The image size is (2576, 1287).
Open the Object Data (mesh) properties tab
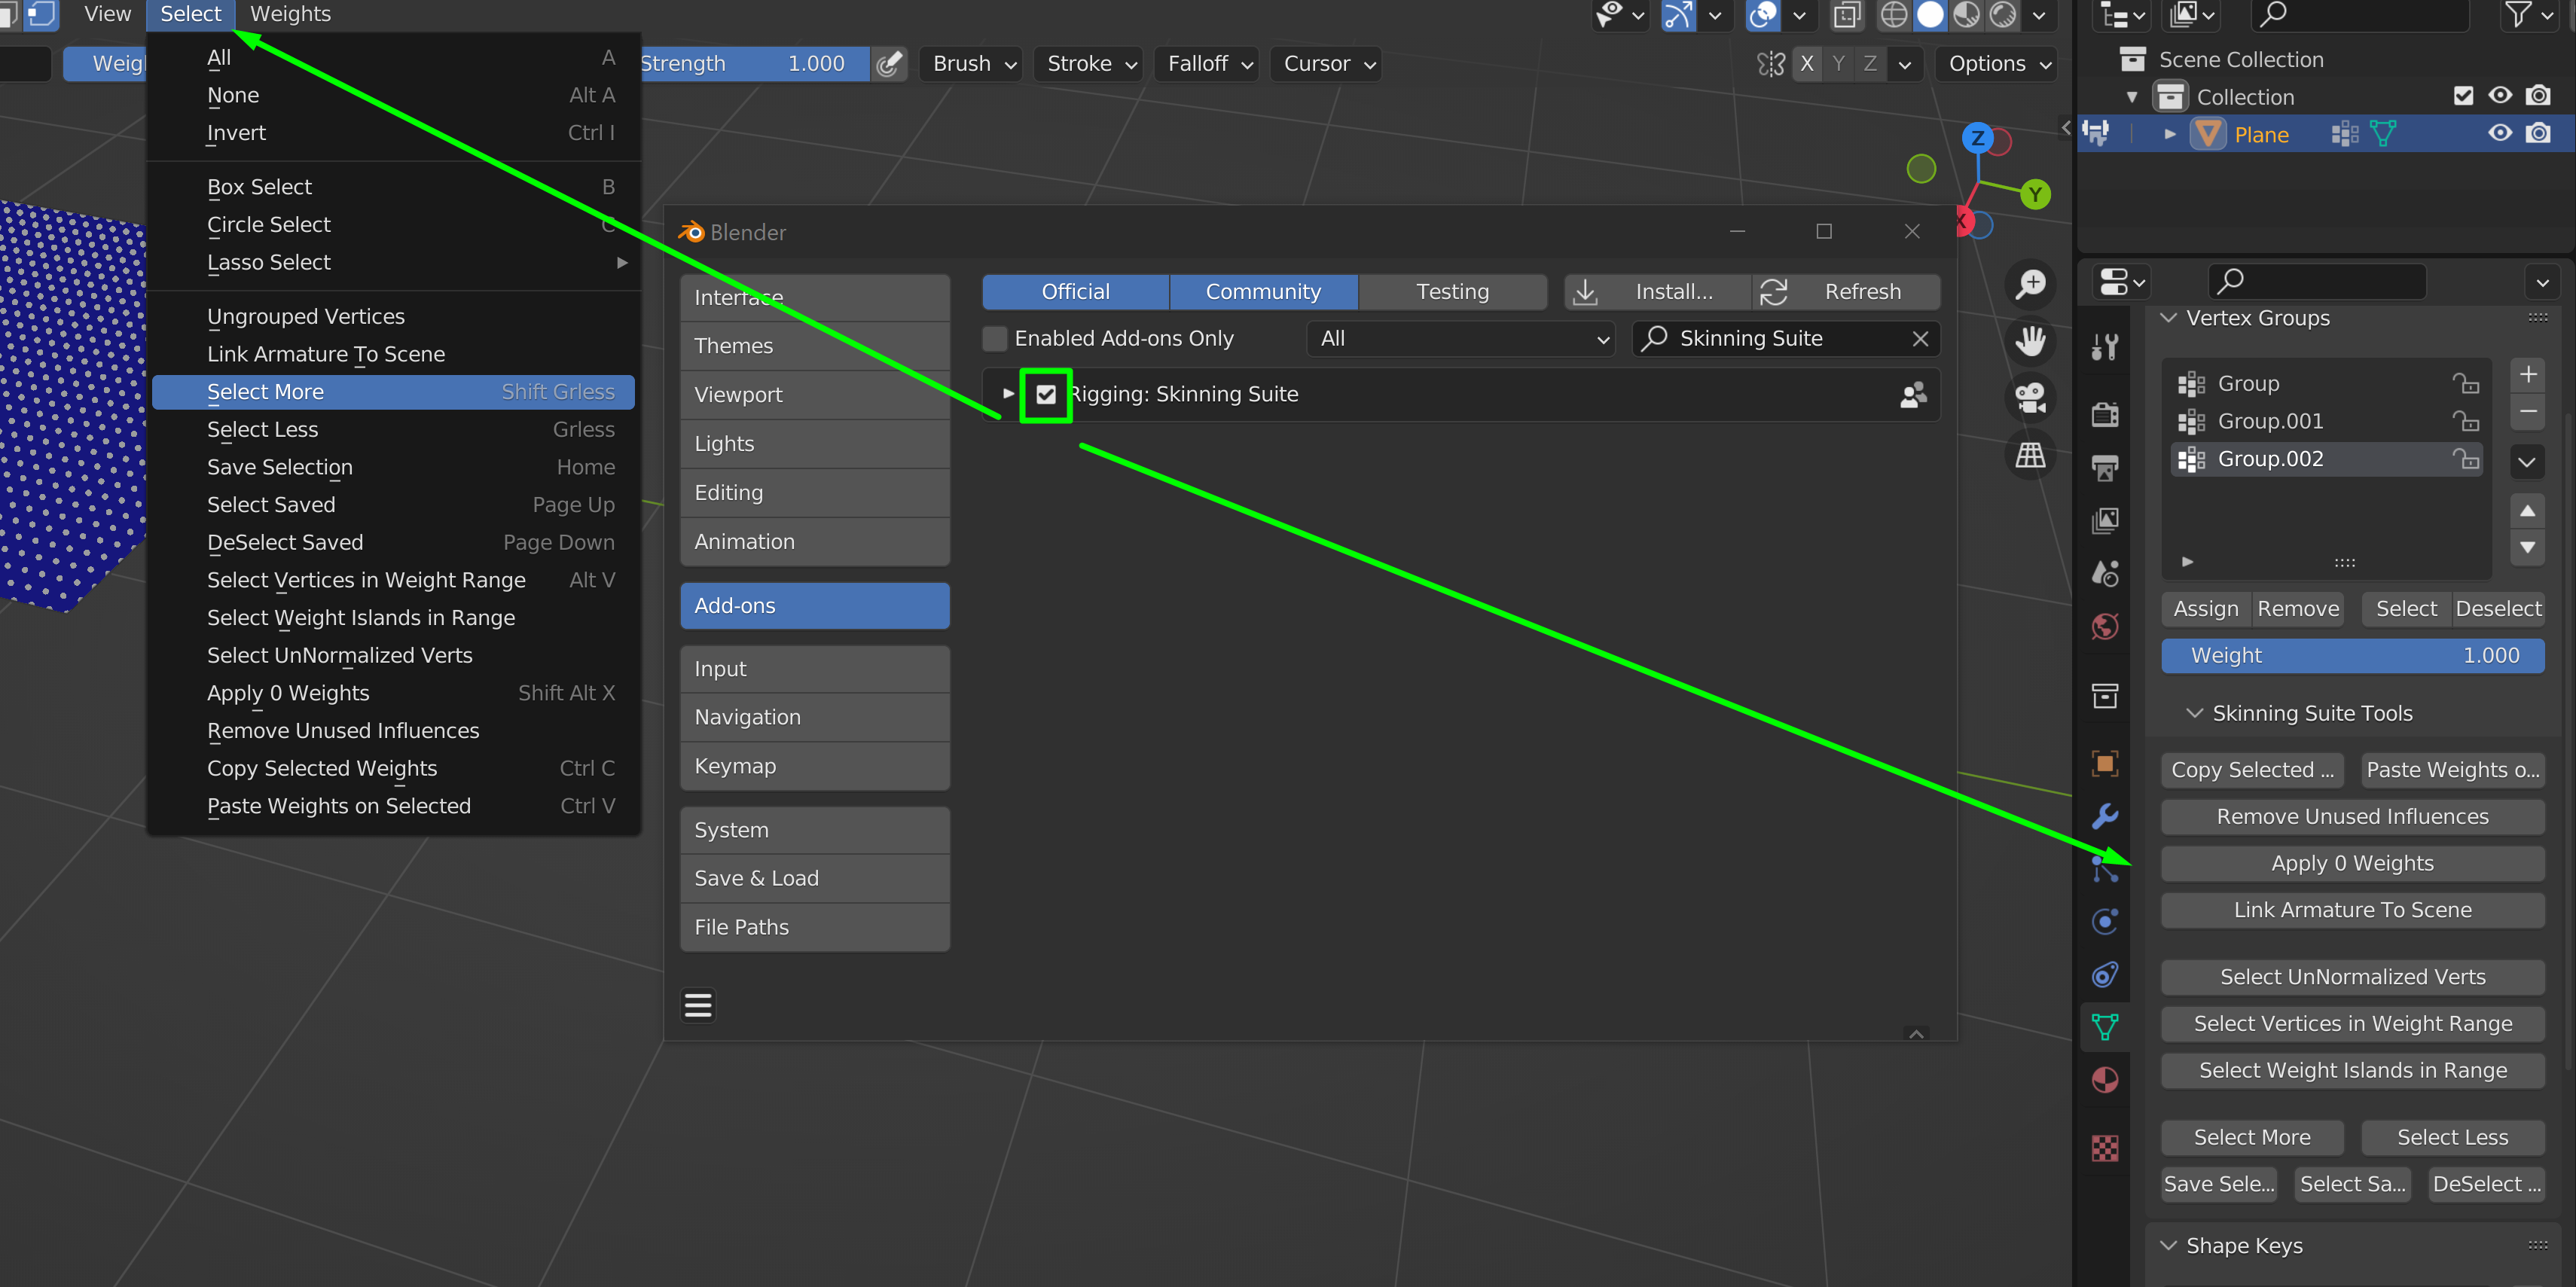[2105, 1027]
